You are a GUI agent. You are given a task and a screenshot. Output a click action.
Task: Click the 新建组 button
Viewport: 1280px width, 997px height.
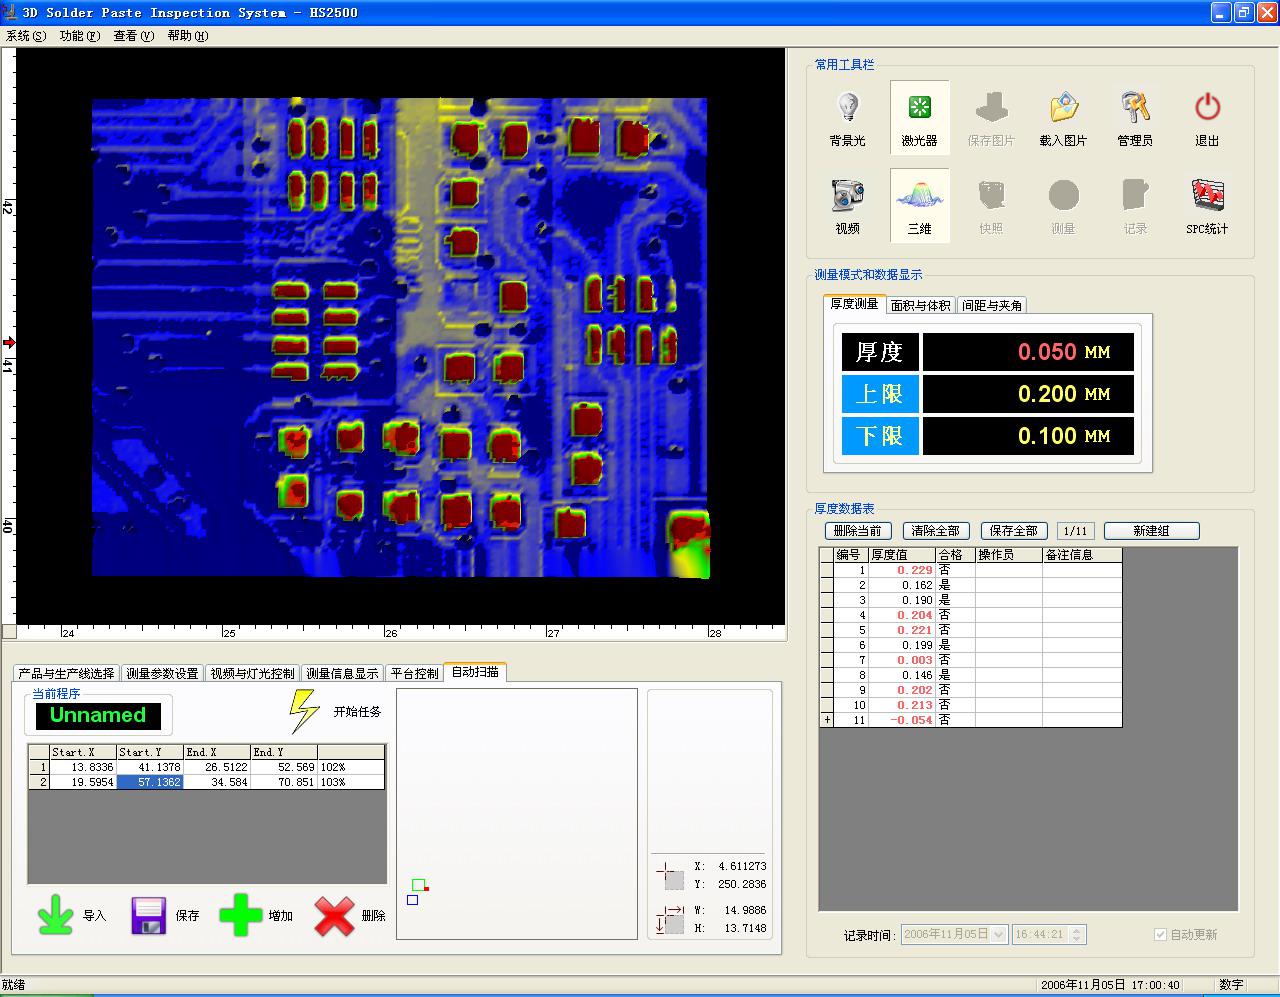[1151, 531]
